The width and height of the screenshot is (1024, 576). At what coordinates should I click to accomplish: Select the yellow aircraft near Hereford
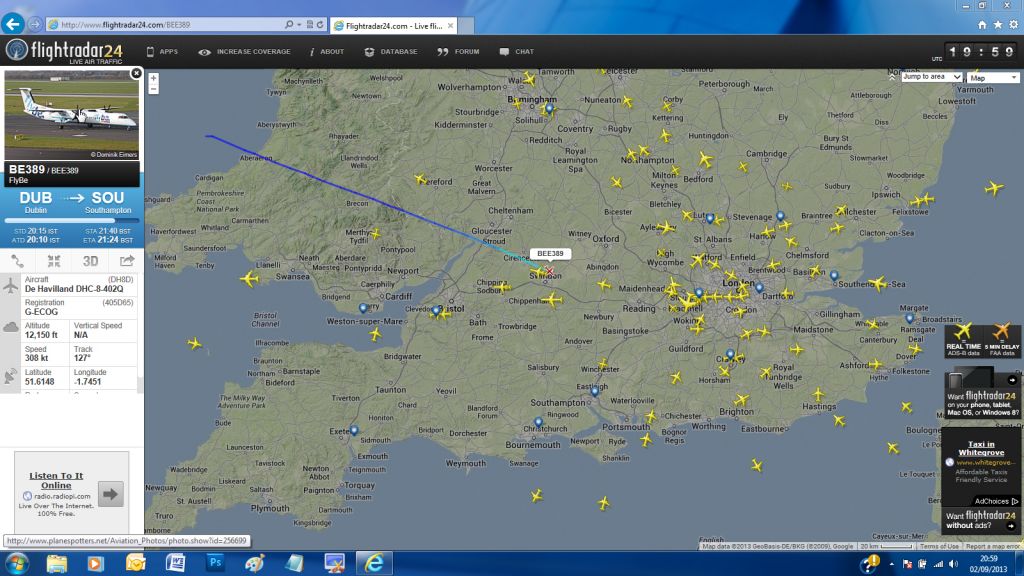(x=421, y=178)
